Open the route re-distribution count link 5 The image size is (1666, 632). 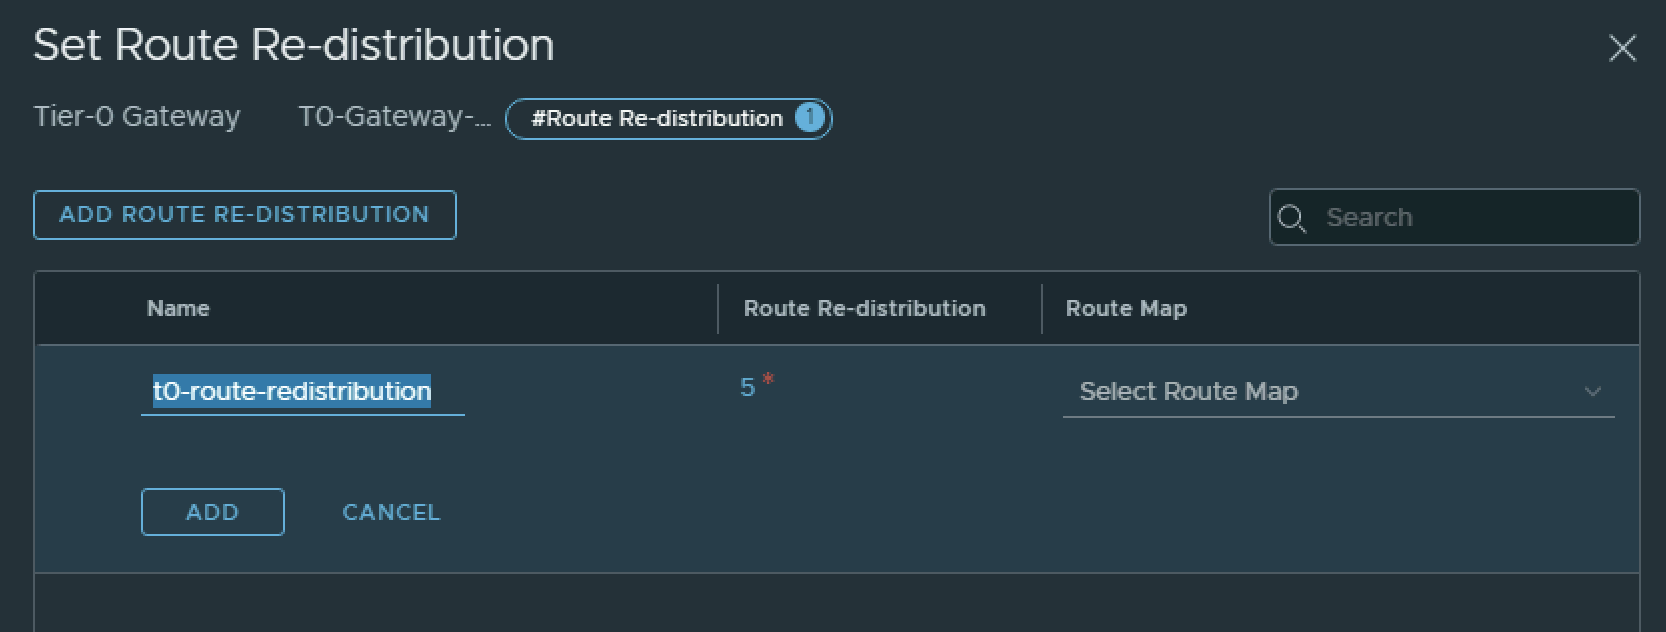747,388
